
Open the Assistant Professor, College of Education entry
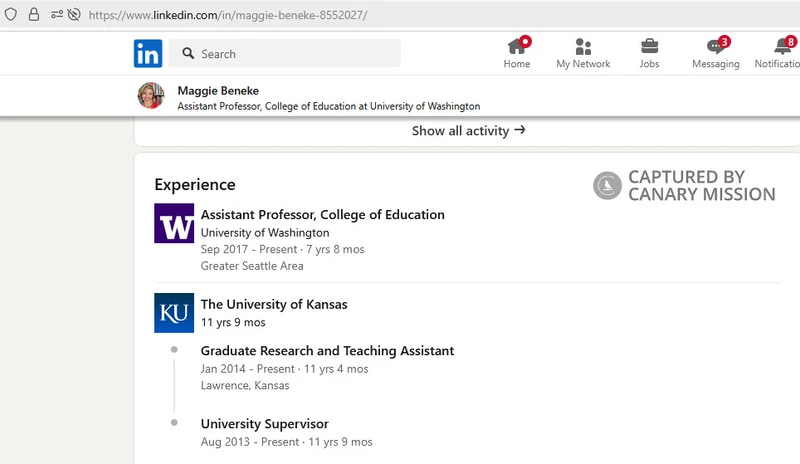(322, 214)
